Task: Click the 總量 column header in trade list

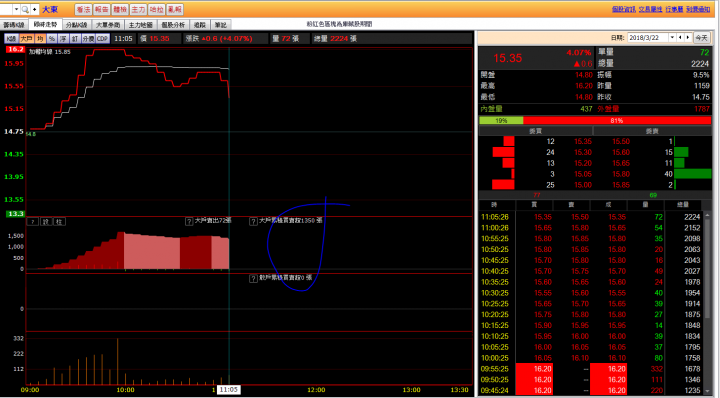Action: pos(683,204)
